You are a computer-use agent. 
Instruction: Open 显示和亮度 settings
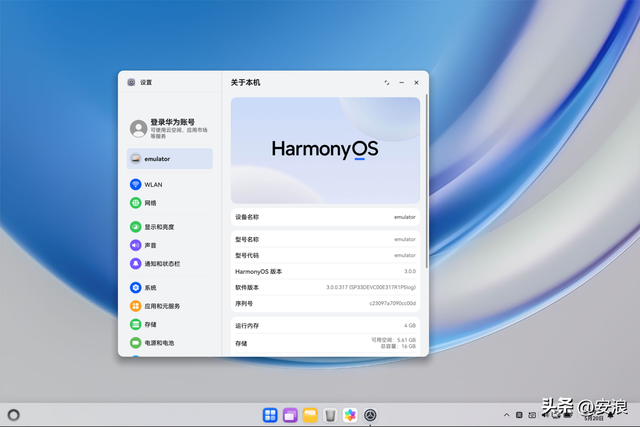coord(169,227)
